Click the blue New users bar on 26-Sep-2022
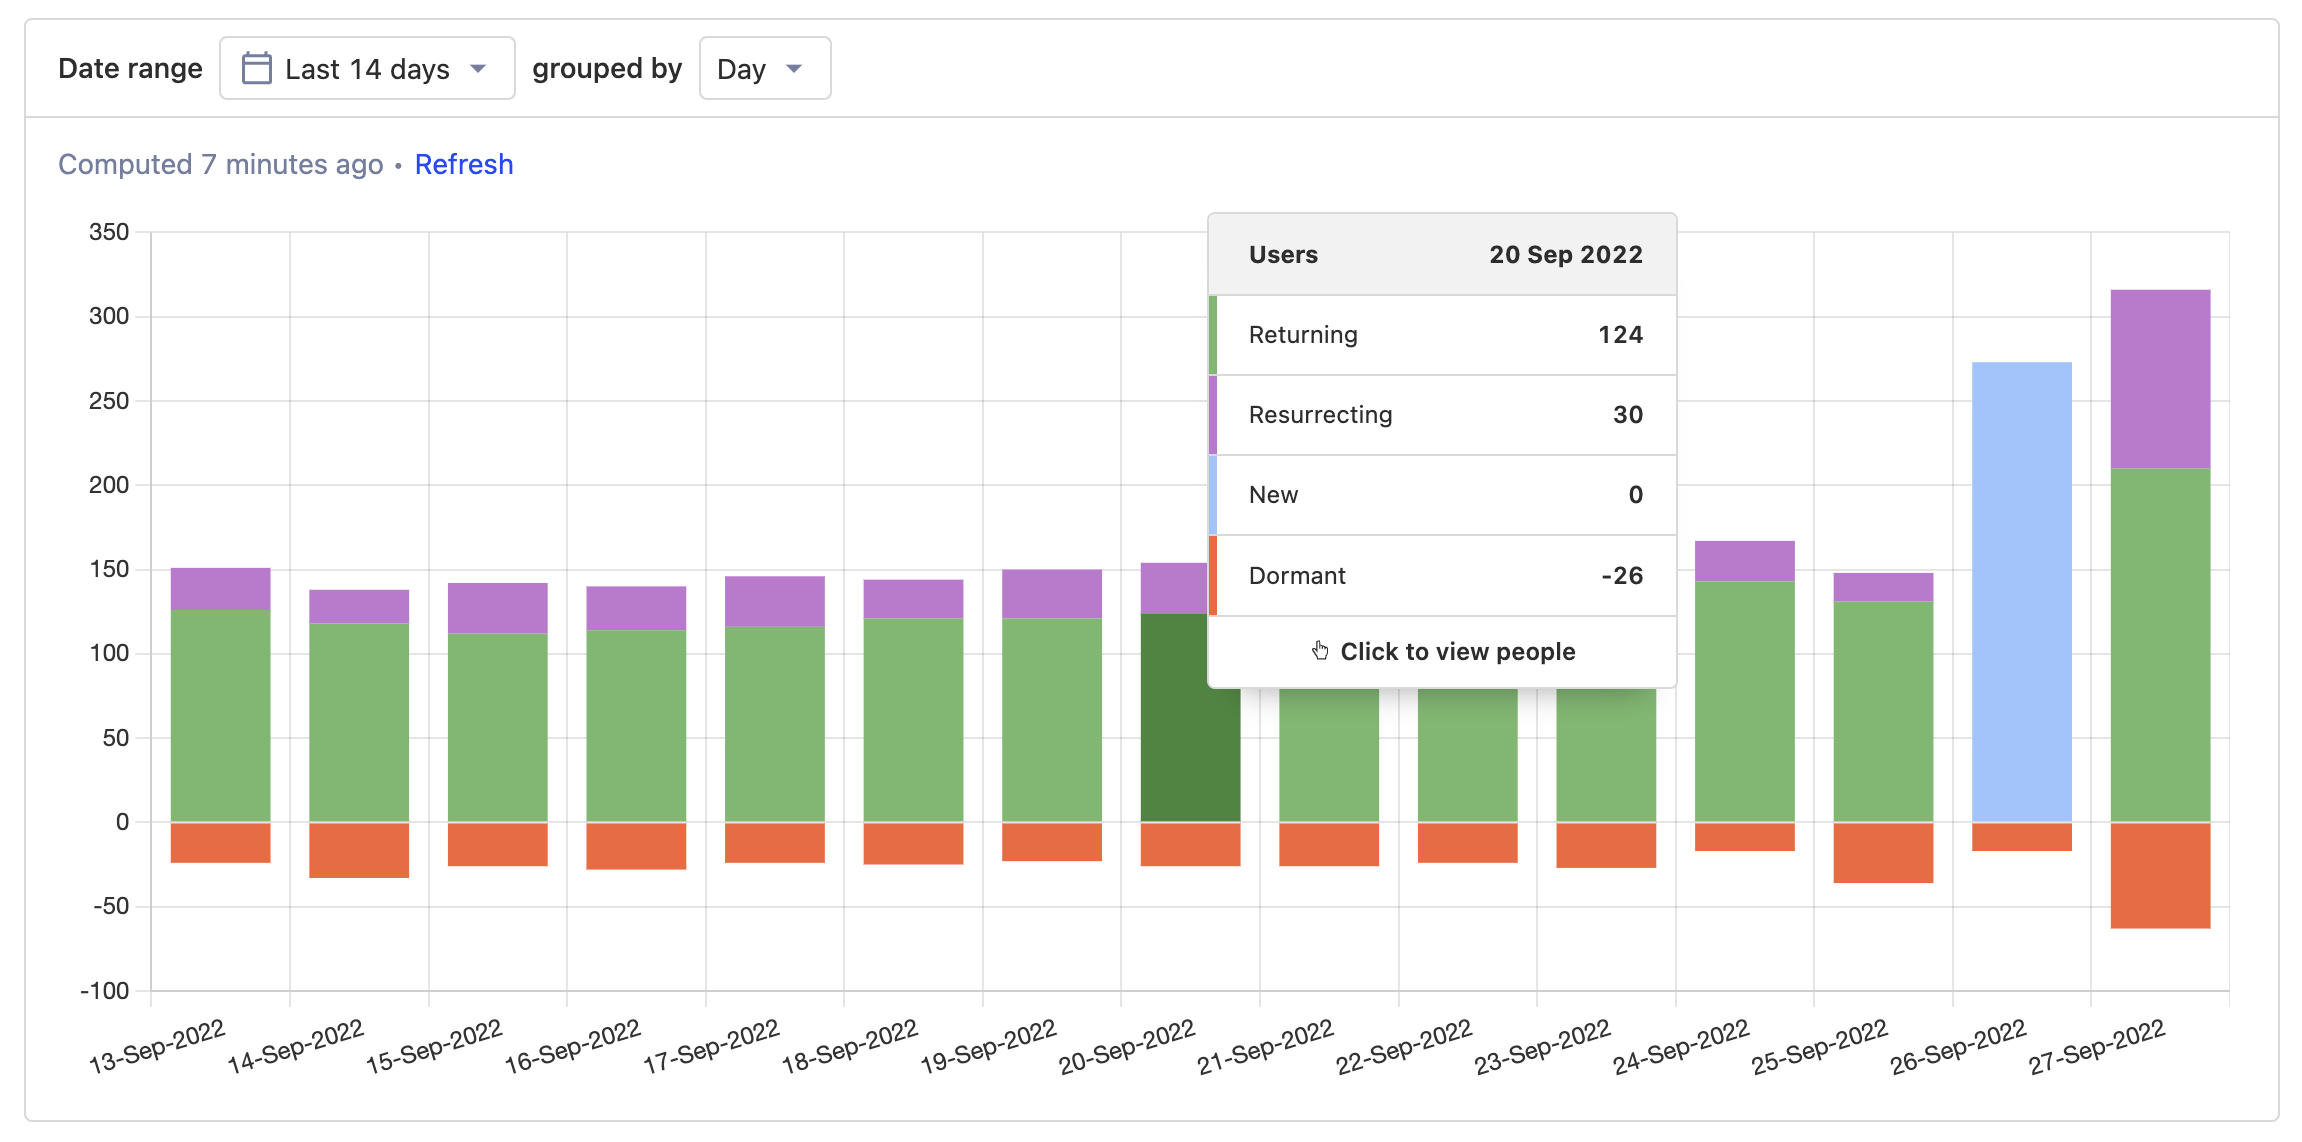This screenshot has height=1142, width=2302. pos(2021,590)
